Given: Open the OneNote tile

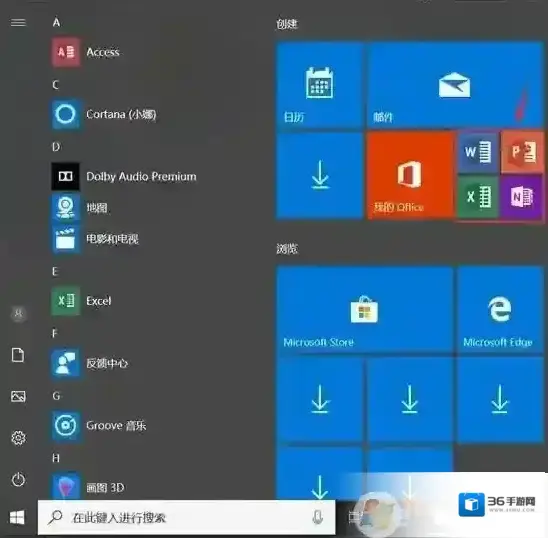Looking at the screenshot, I should click(522, 198).
